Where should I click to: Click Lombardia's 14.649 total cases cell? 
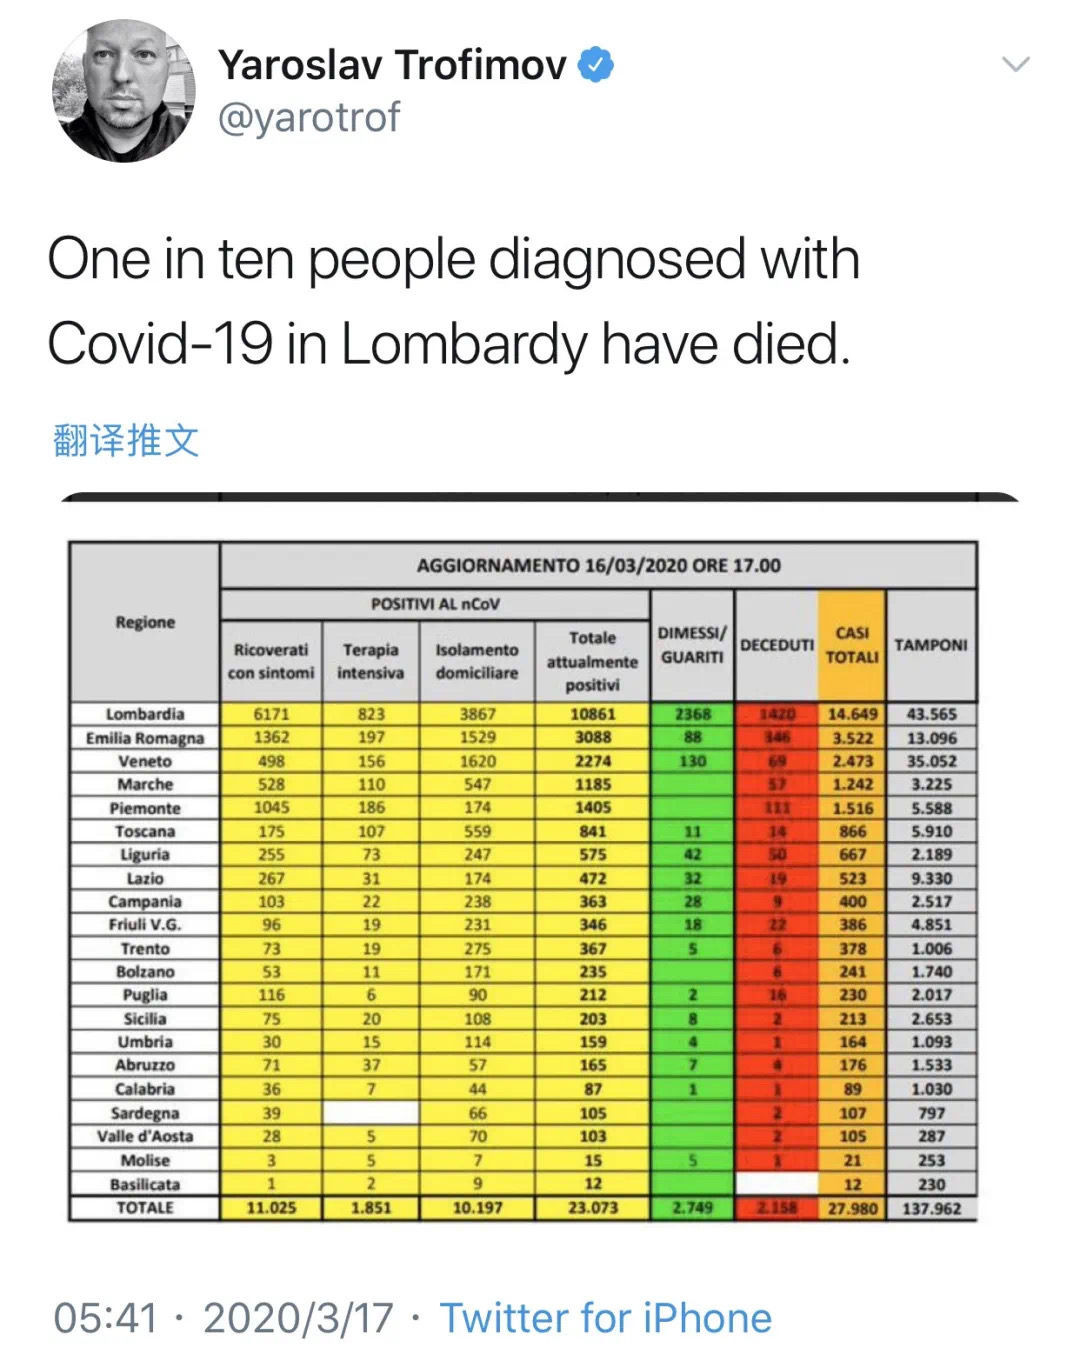coord(852,714)
